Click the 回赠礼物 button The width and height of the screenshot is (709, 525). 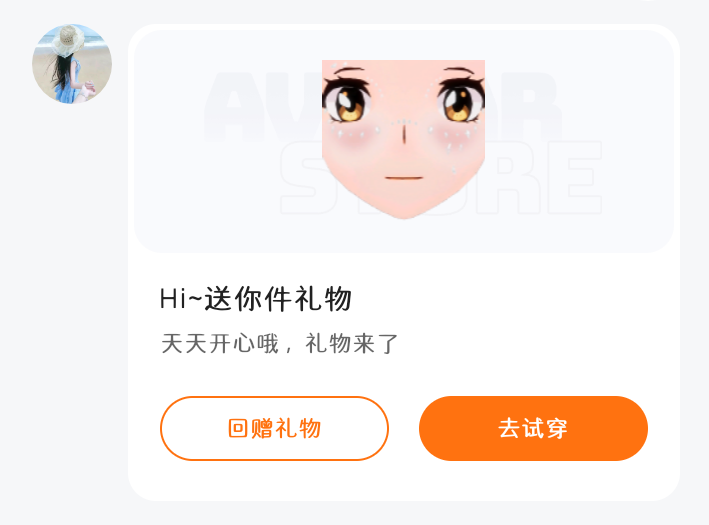click(274, 428)
